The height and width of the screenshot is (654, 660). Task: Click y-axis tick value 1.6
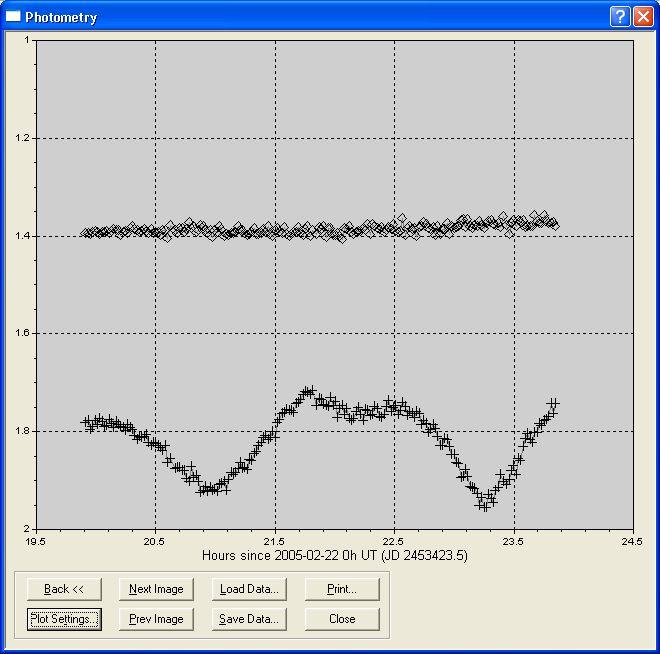[x=23, y=333]
